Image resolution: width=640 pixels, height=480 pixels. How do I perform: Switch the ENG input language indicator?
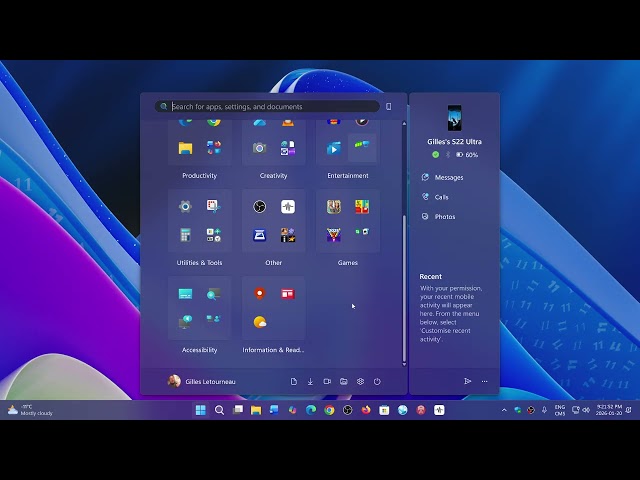(560, 410)
